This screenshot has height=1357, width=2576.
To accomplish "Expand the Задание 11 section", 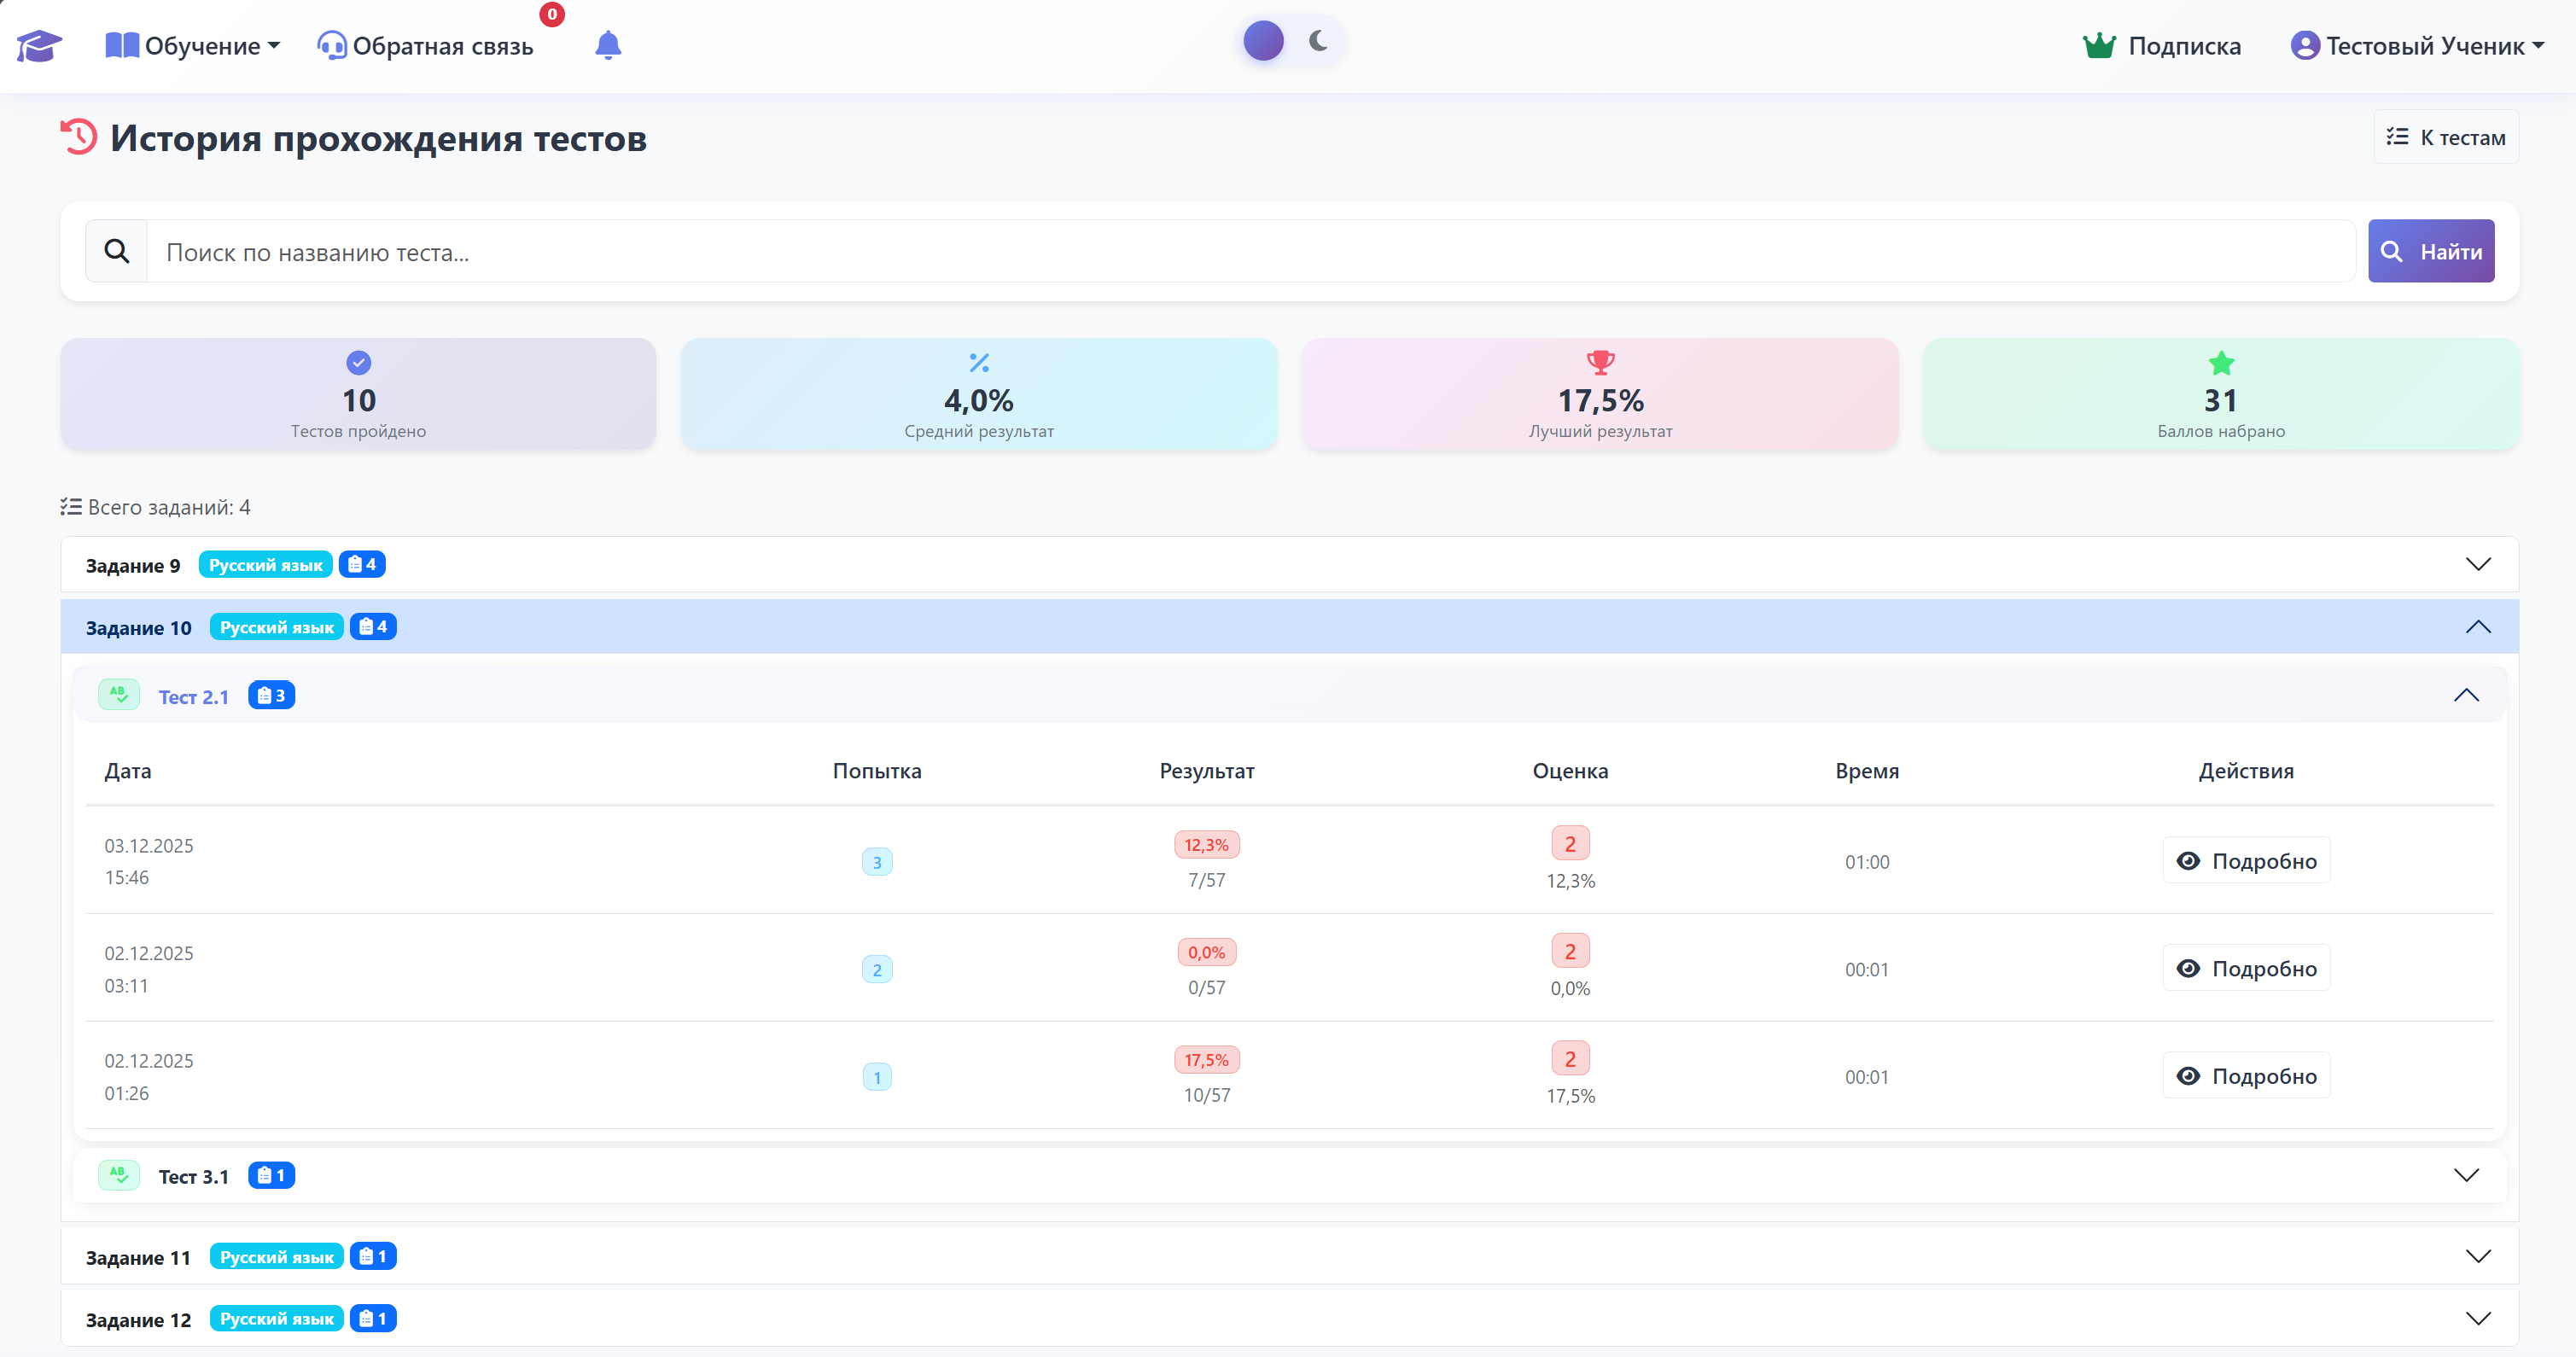I will point(1289,1256).
